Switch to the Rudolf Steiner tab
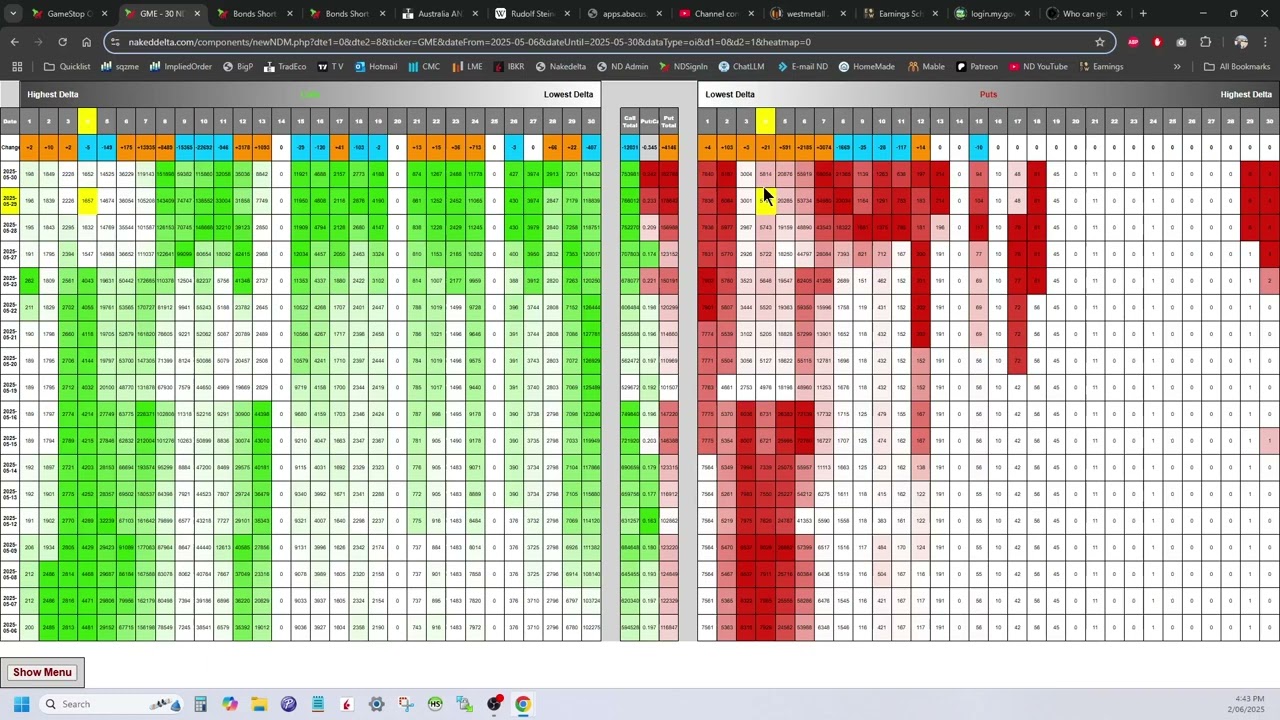1280x720 pixels. pos(532,14)
